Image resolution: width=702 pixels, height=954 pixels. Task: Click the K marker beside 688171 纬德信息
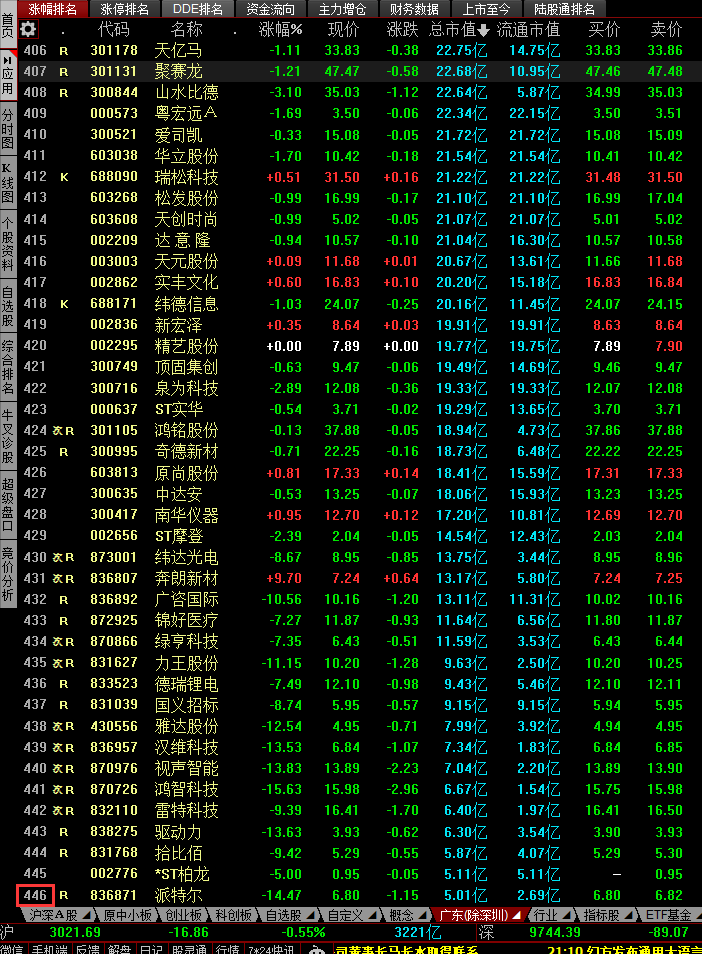(64, 304)
